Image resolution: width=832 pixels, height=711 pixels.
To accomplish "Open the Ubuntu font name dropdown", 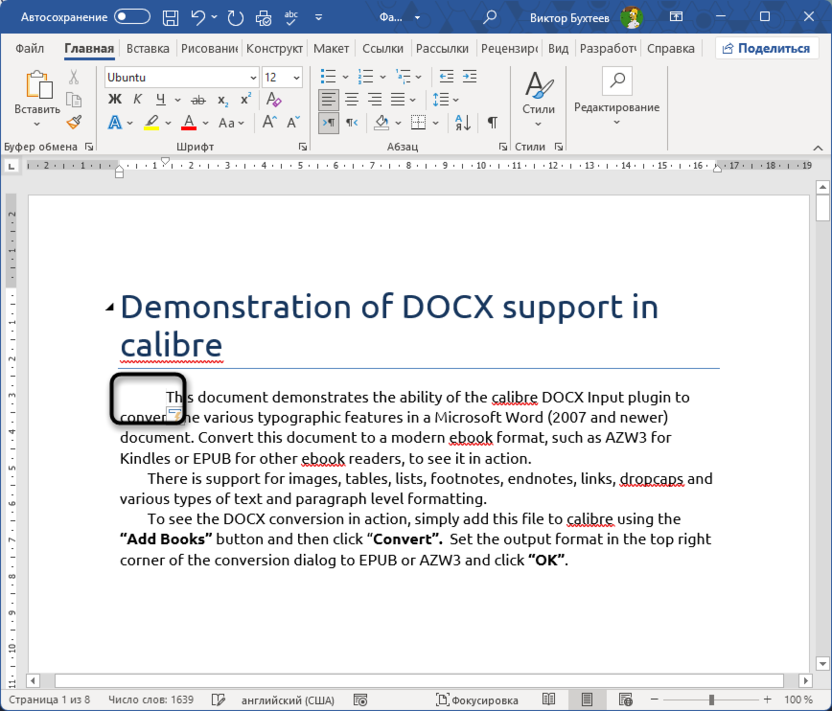I will (x=252, y=77).
